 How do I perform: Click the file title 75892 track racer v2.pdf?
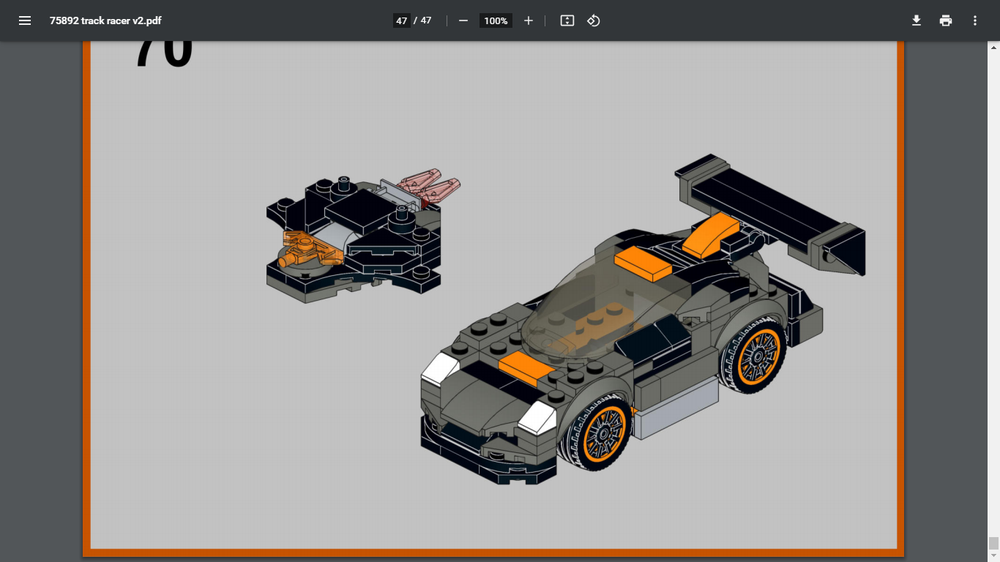106,20
